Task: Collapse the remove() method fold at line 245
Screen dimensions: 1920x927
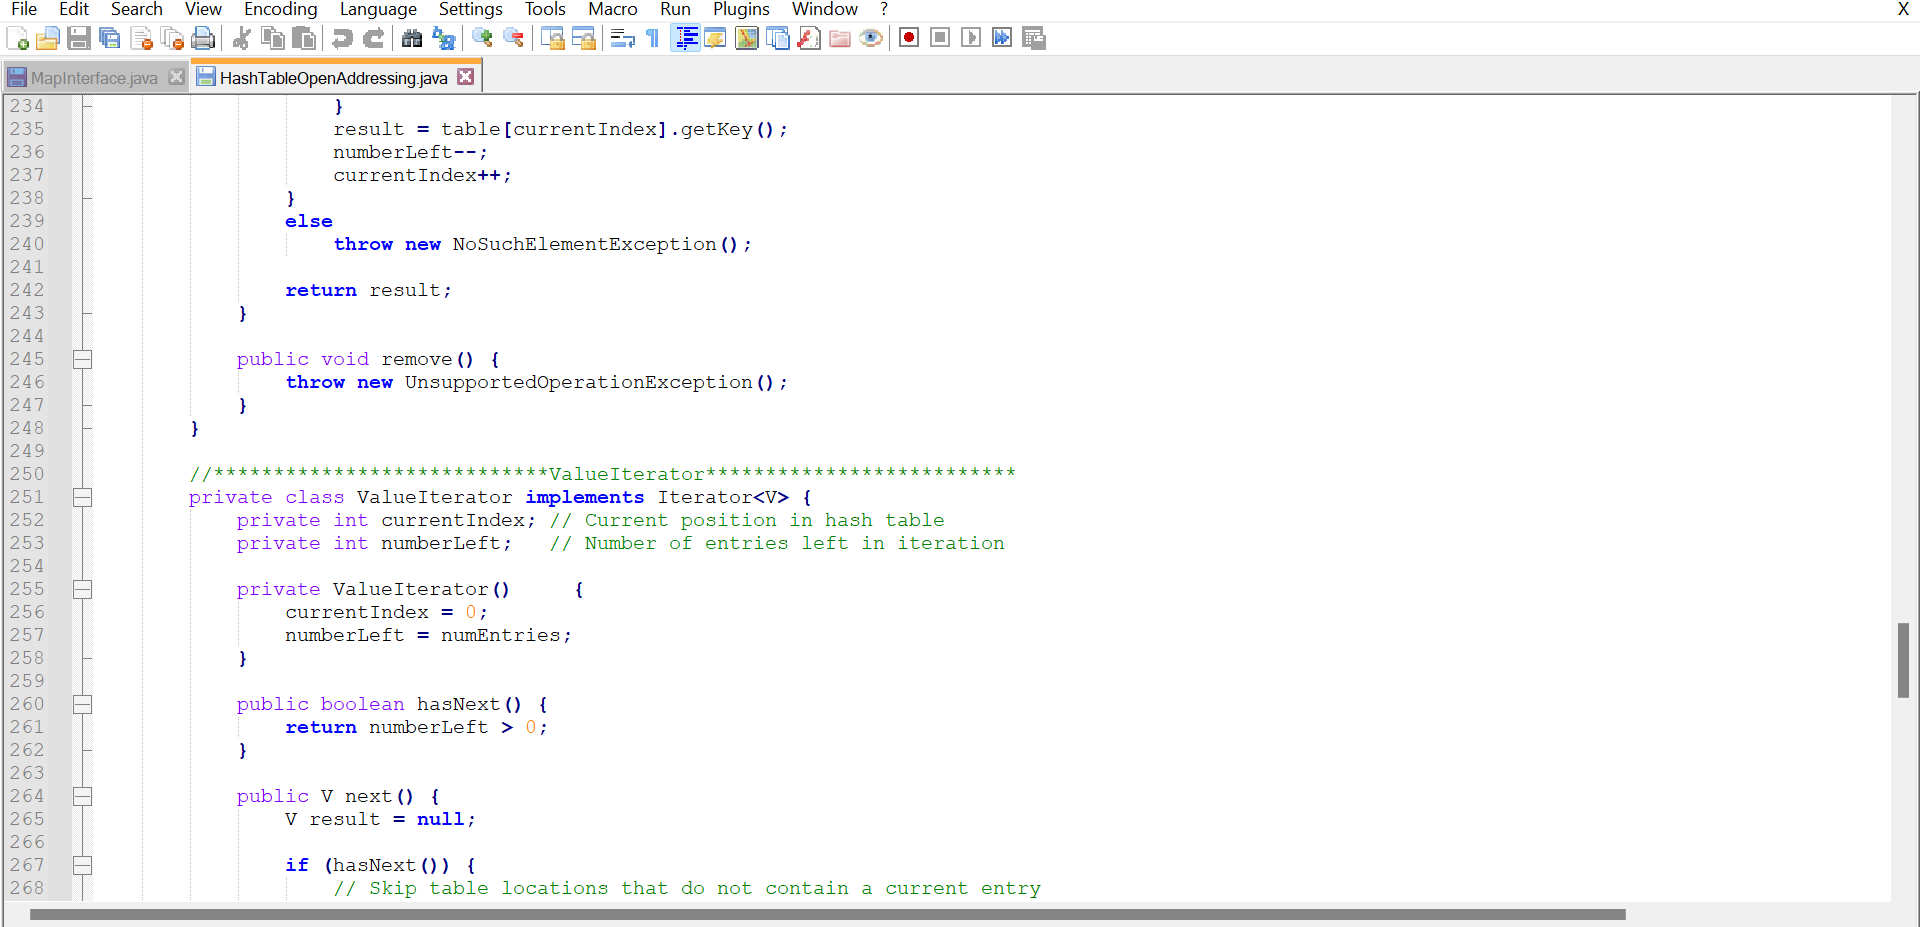Action: coord(83,359)
